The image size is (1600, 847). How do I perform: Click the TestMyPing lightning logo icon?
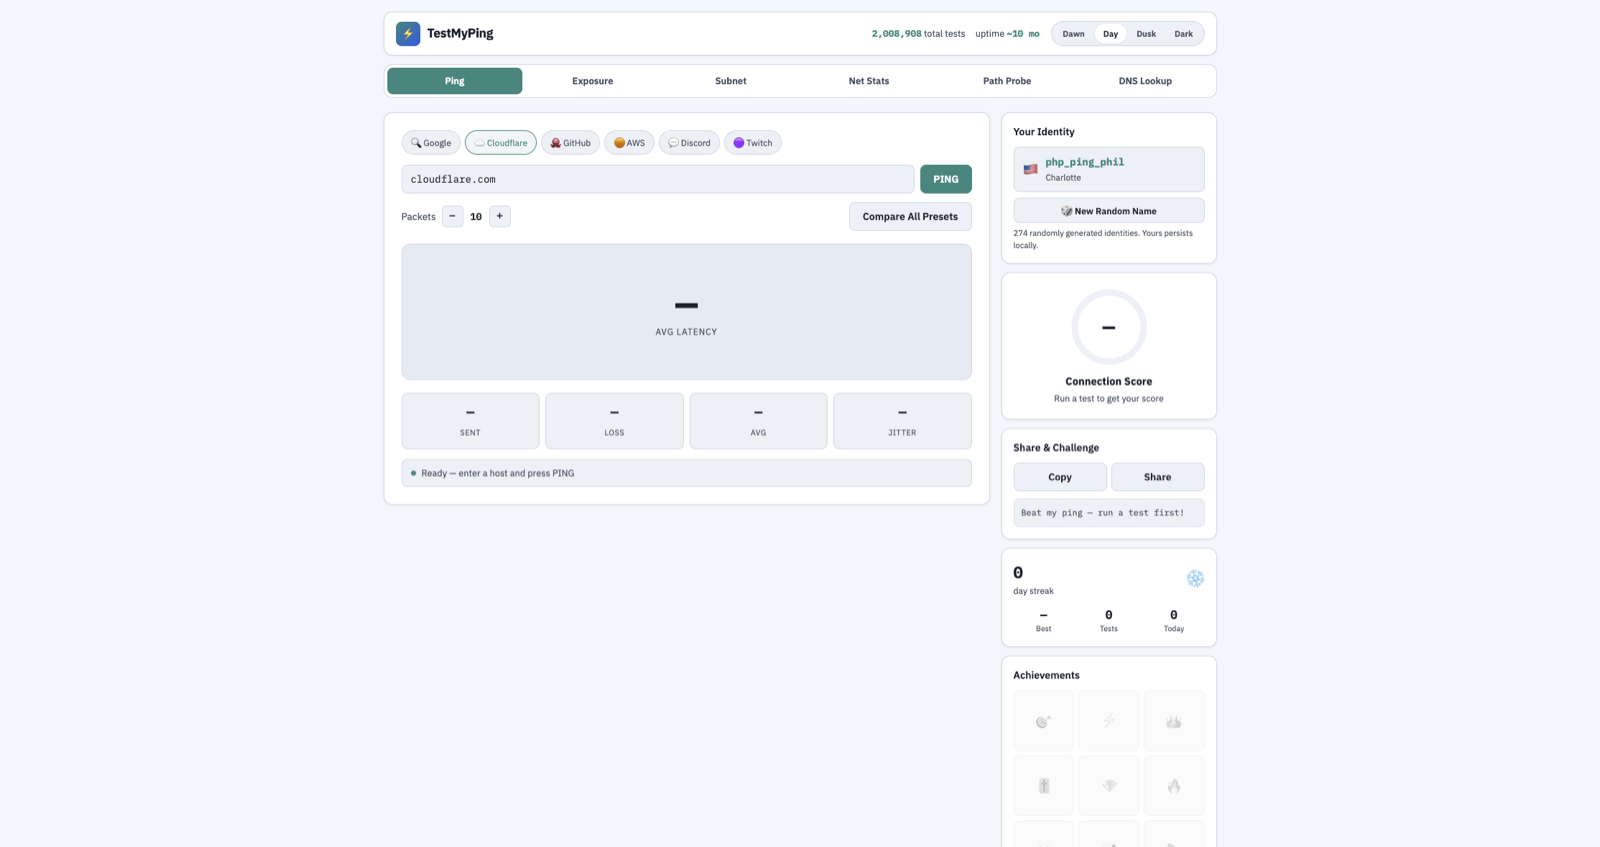pos(408,34)
